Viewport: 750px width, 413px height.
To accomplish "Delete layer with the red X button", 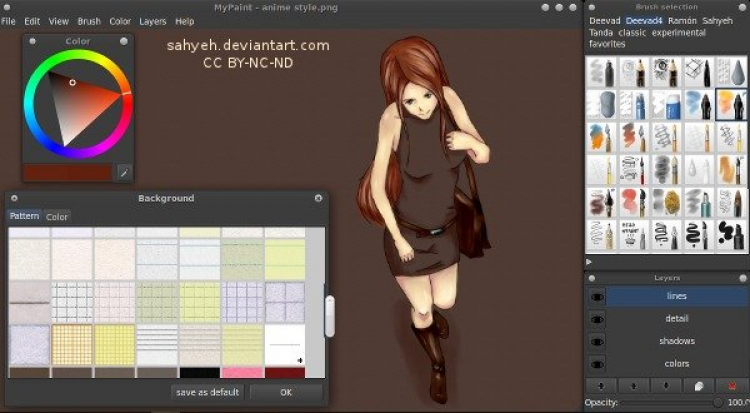I will tap(732, 386).
